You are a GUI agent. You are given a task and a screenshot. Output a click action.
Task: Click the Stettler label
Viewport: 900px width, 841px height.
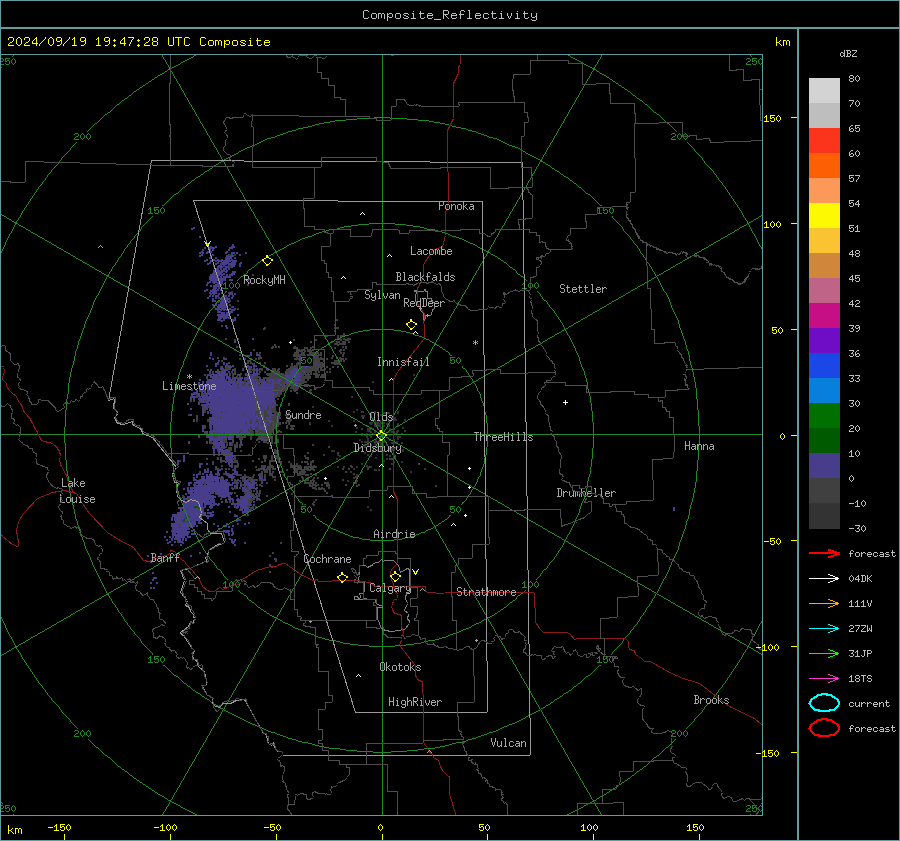coord(583,289)
